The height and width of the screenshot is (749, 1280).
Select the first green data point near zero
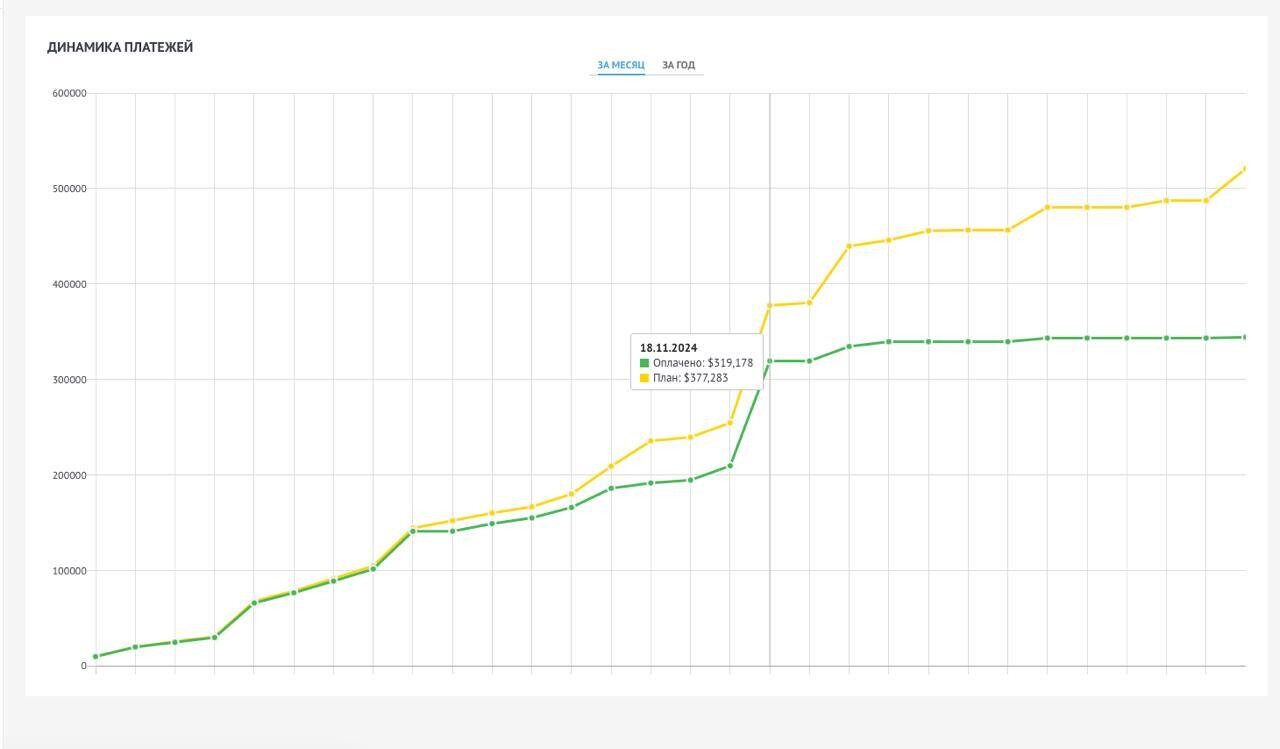point(96,657)
